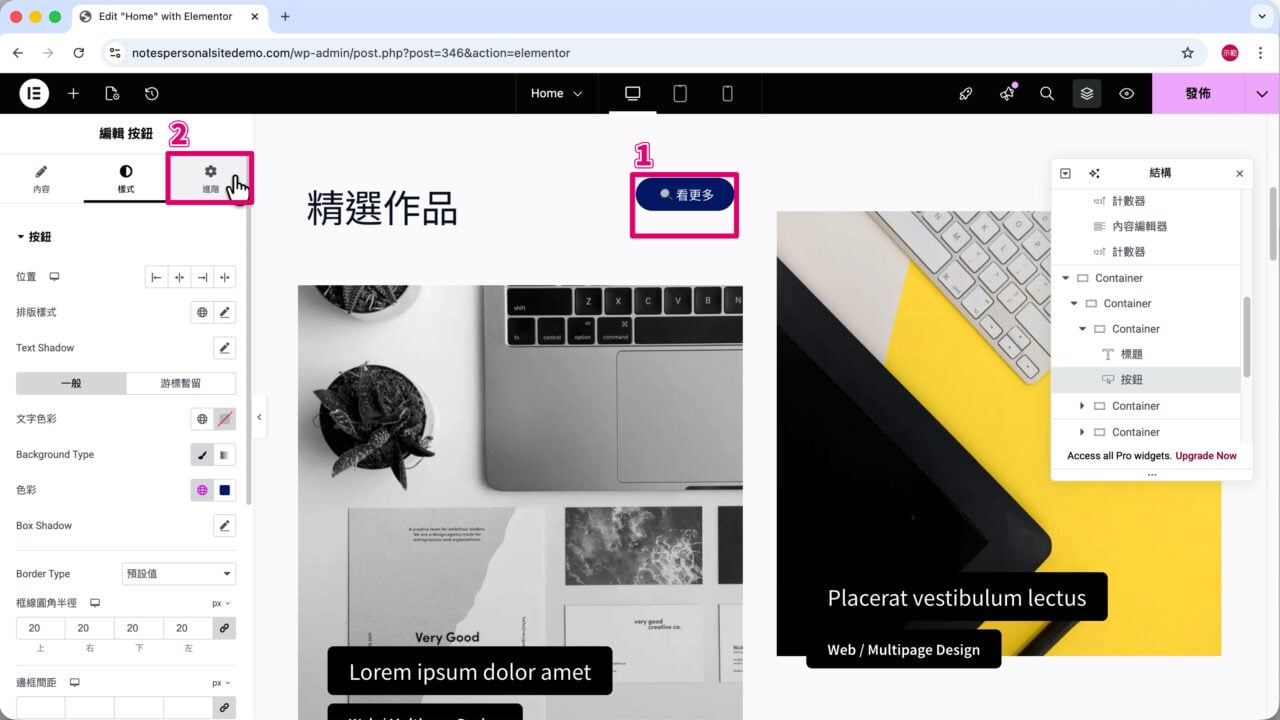Select the 游標暫留 hover state
Image resolution: width=1280 pixels, height=720 pixels.
(181, 383)
